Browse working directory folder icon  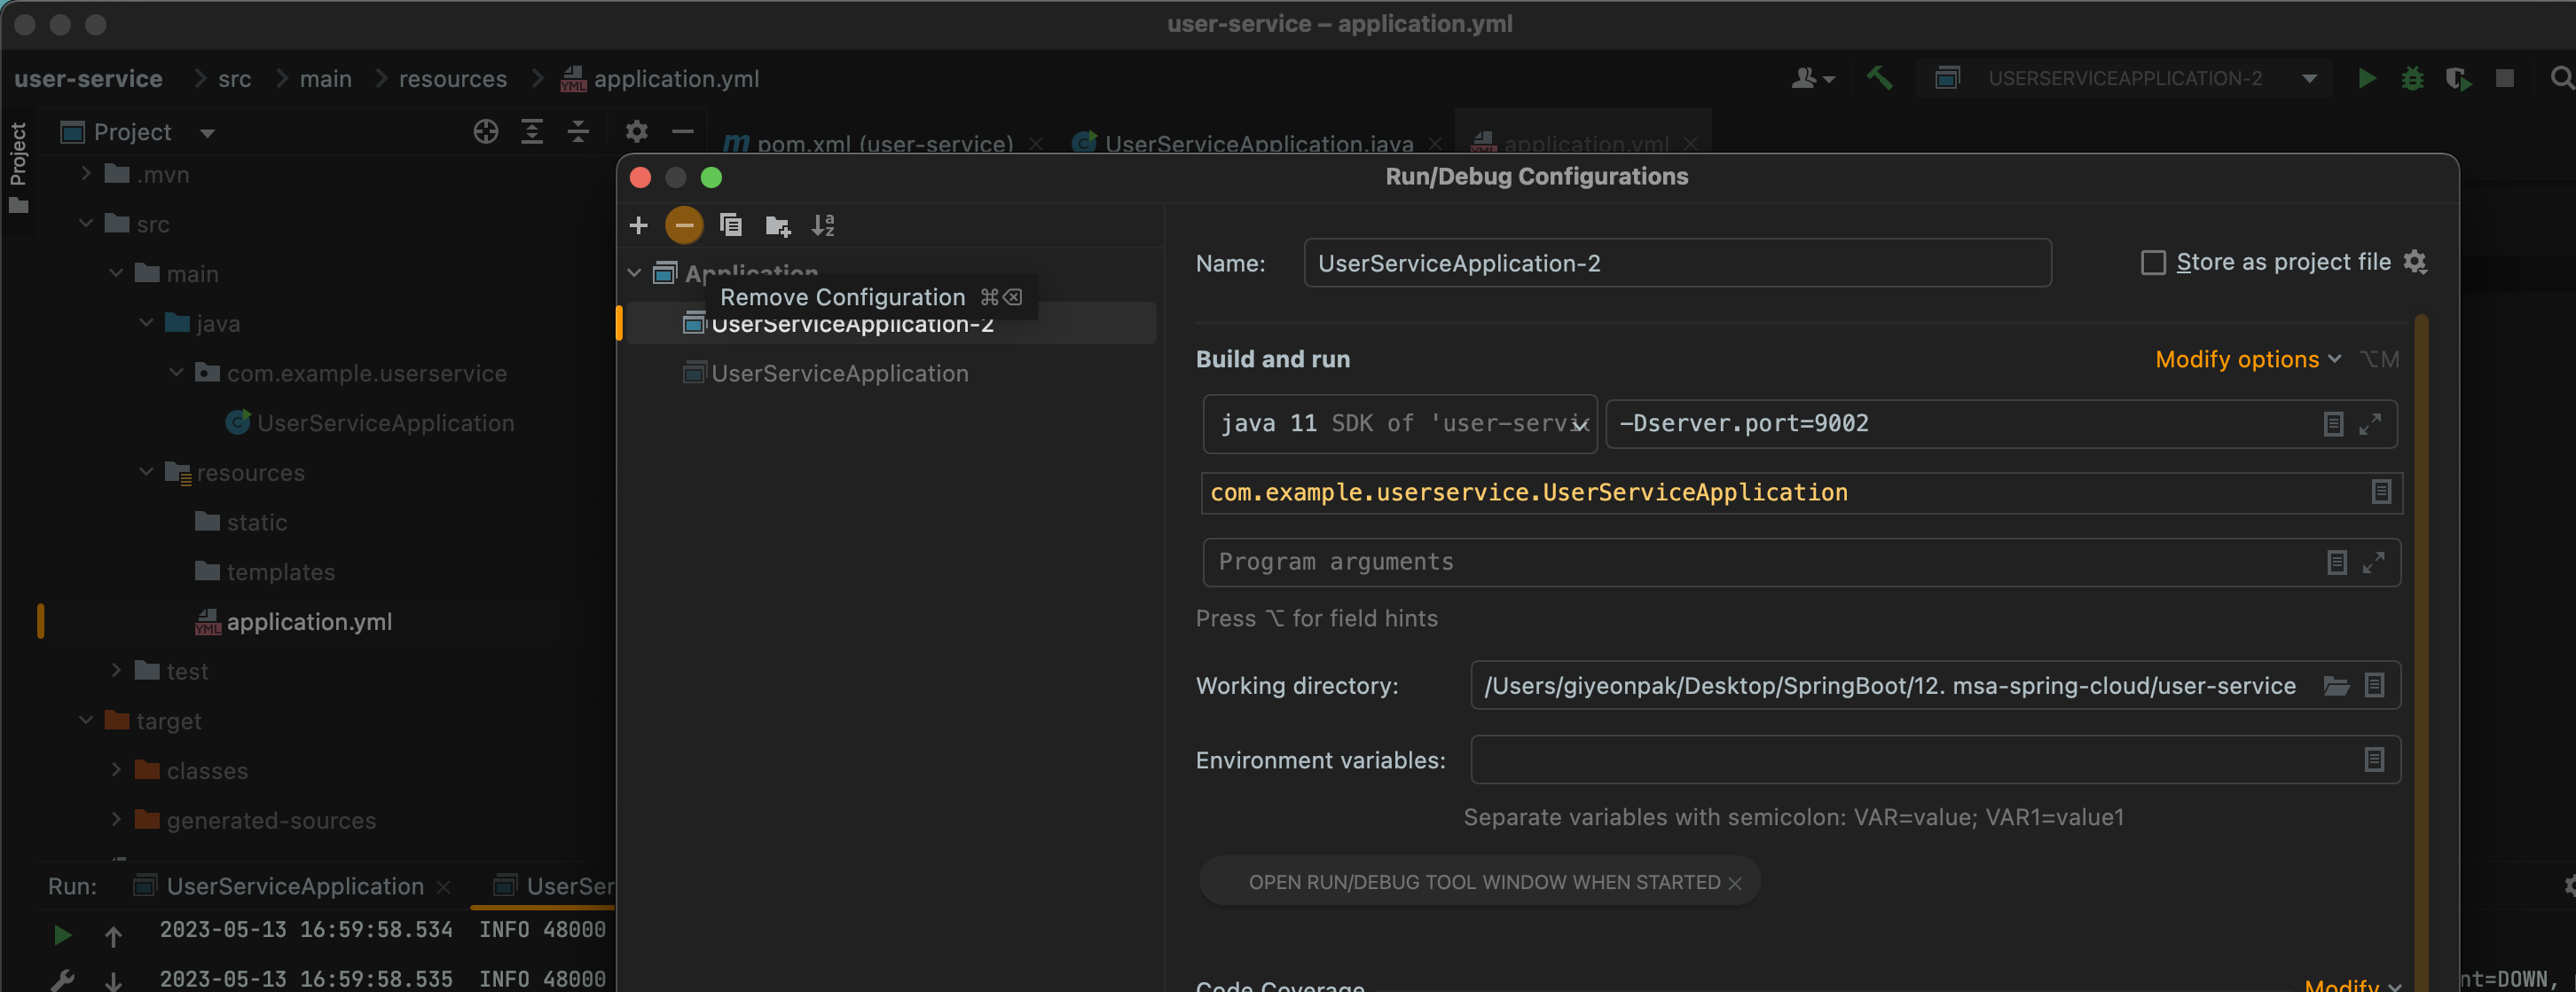(2336, 685)
